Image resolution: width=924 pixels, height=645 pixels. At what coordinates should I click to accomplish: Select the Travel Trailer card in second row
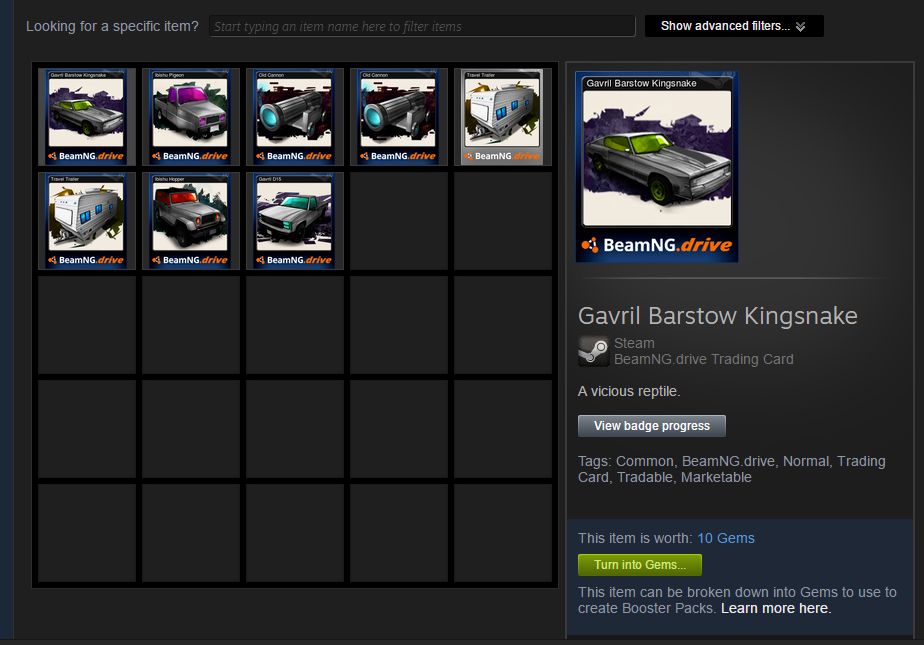point(87,221)
